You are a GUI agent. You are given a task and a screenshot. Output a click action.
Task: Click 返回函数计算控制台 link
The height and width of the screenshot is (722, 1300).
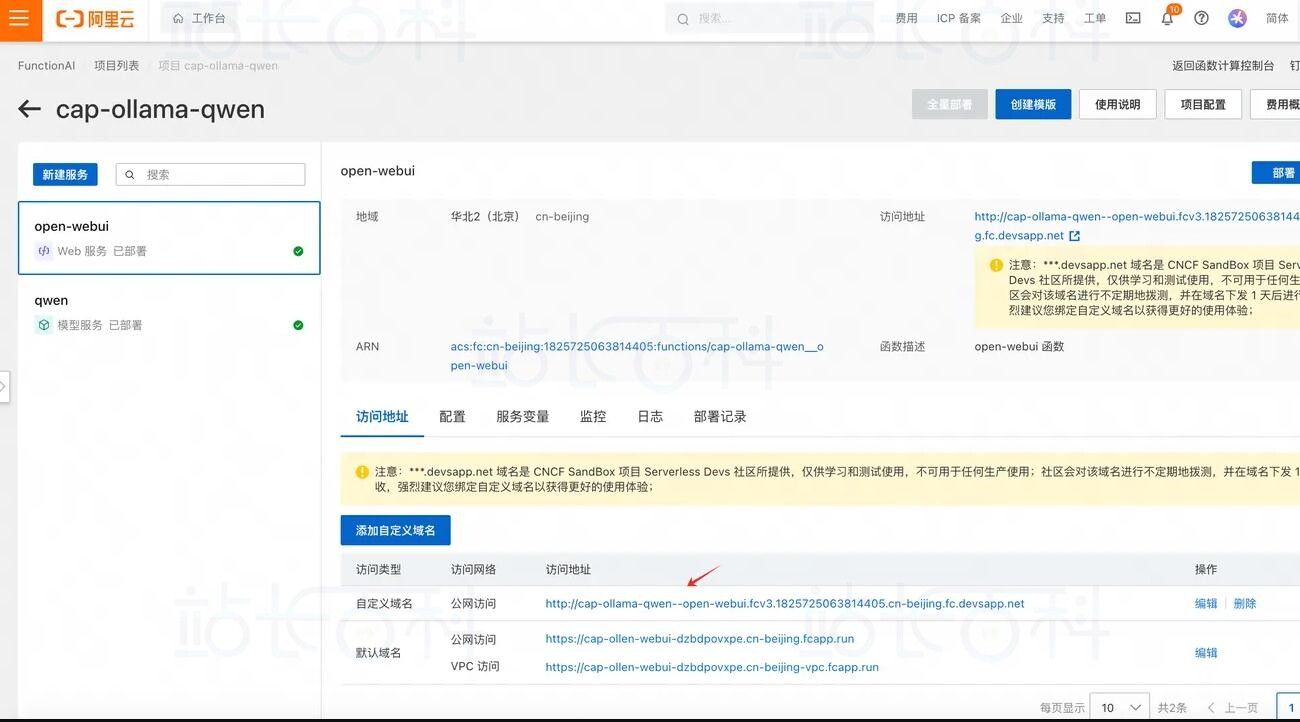tap(1223, 66)
